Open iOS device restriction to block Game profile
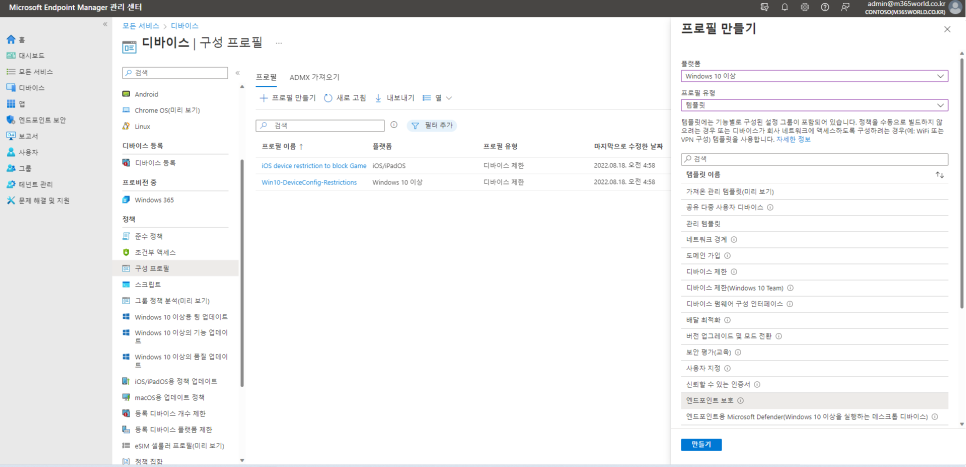966x467 pixels. 314,166
